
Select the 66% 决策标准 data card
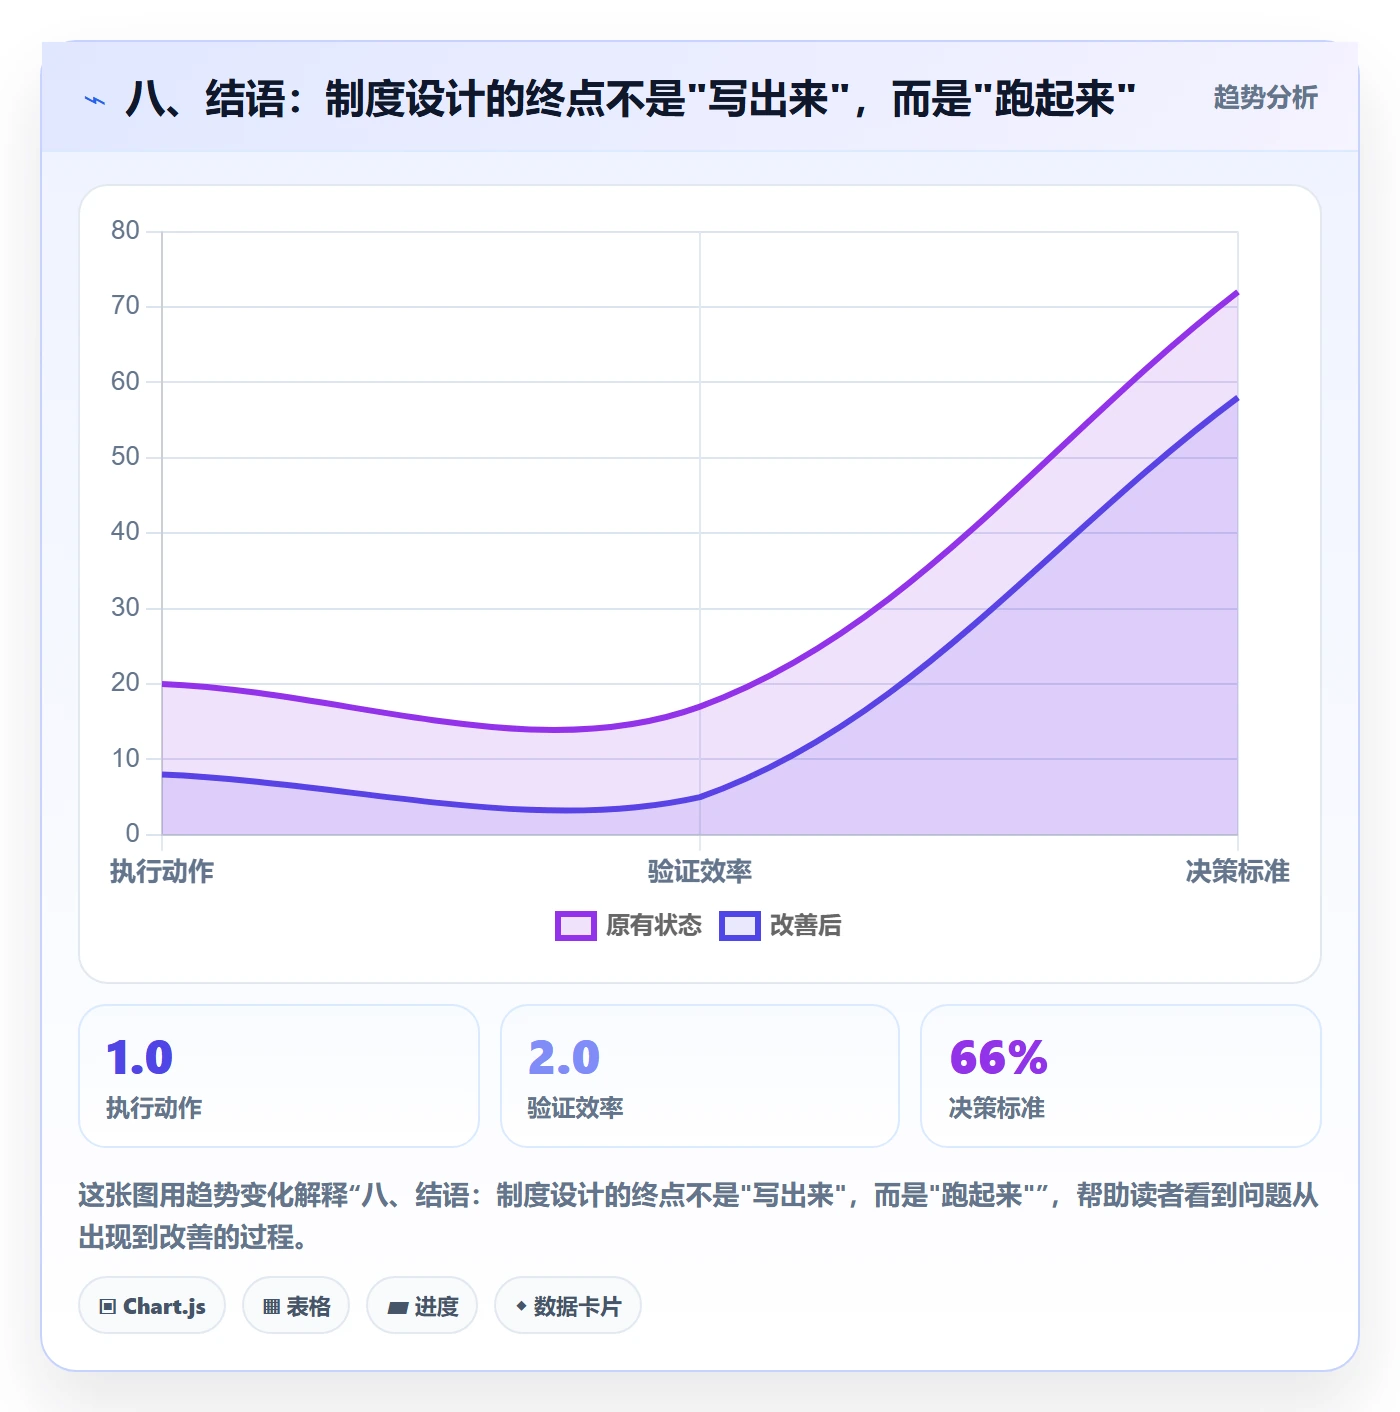pyautogui.click(x=1121, y=1076)
